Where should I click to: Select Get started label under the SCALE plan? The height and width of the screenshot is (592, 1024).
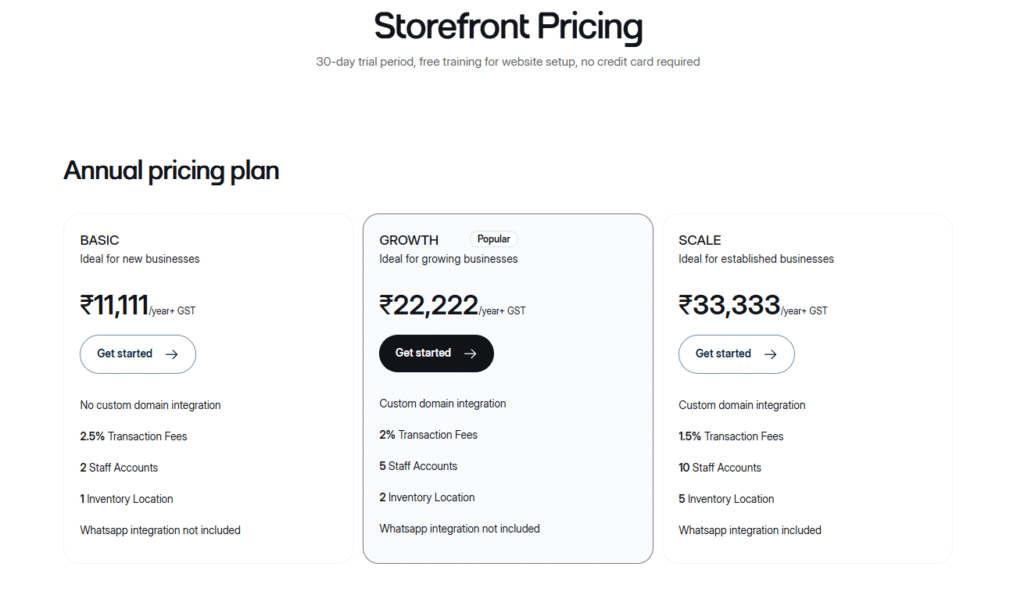(723, 354)
